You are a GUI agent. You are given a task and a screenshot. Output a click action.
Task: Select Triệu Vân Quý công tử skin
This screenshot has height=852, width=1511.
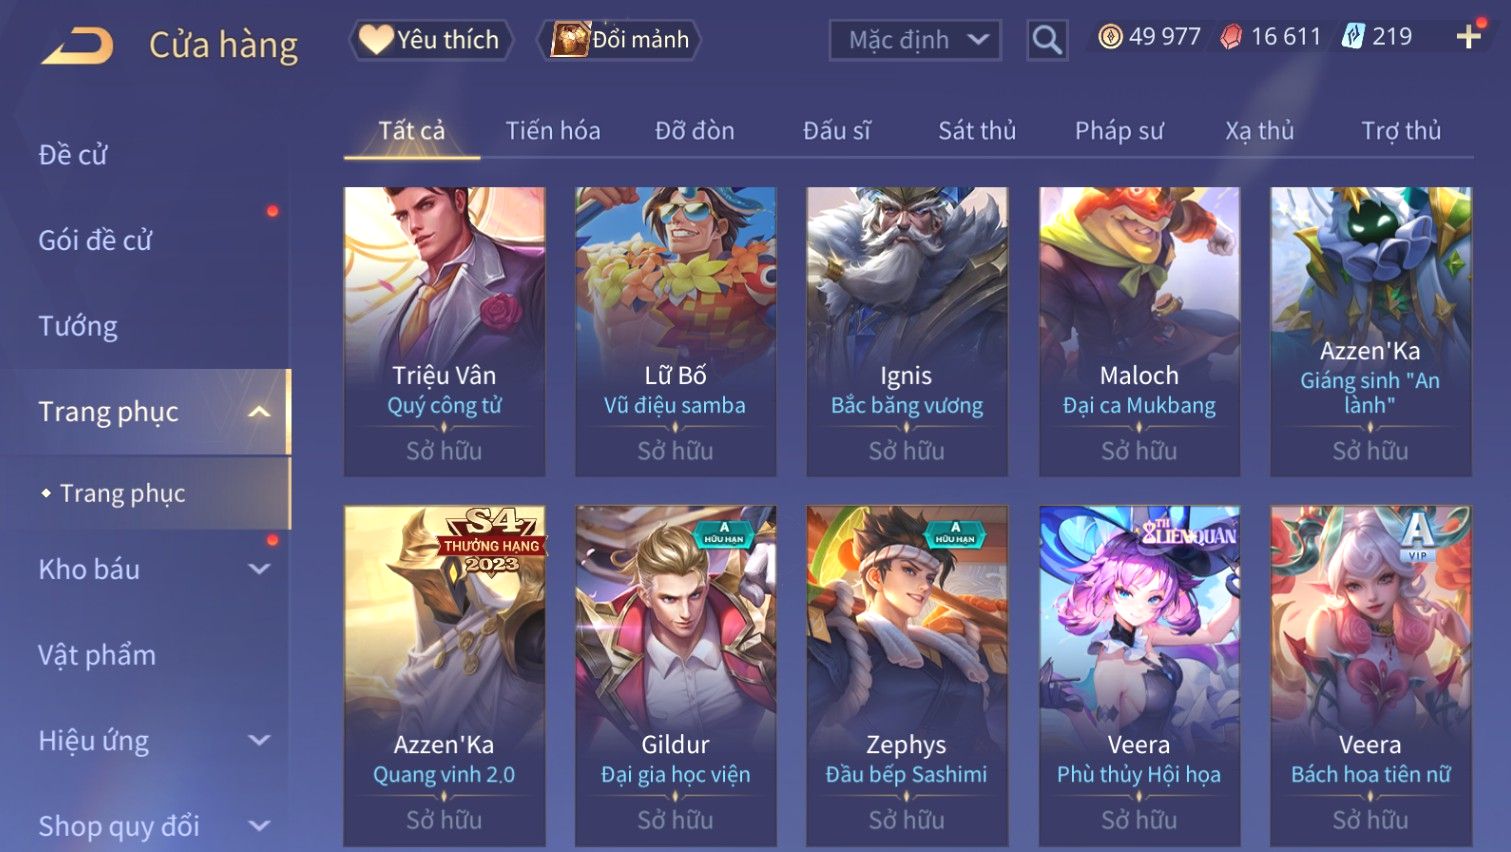445,331
